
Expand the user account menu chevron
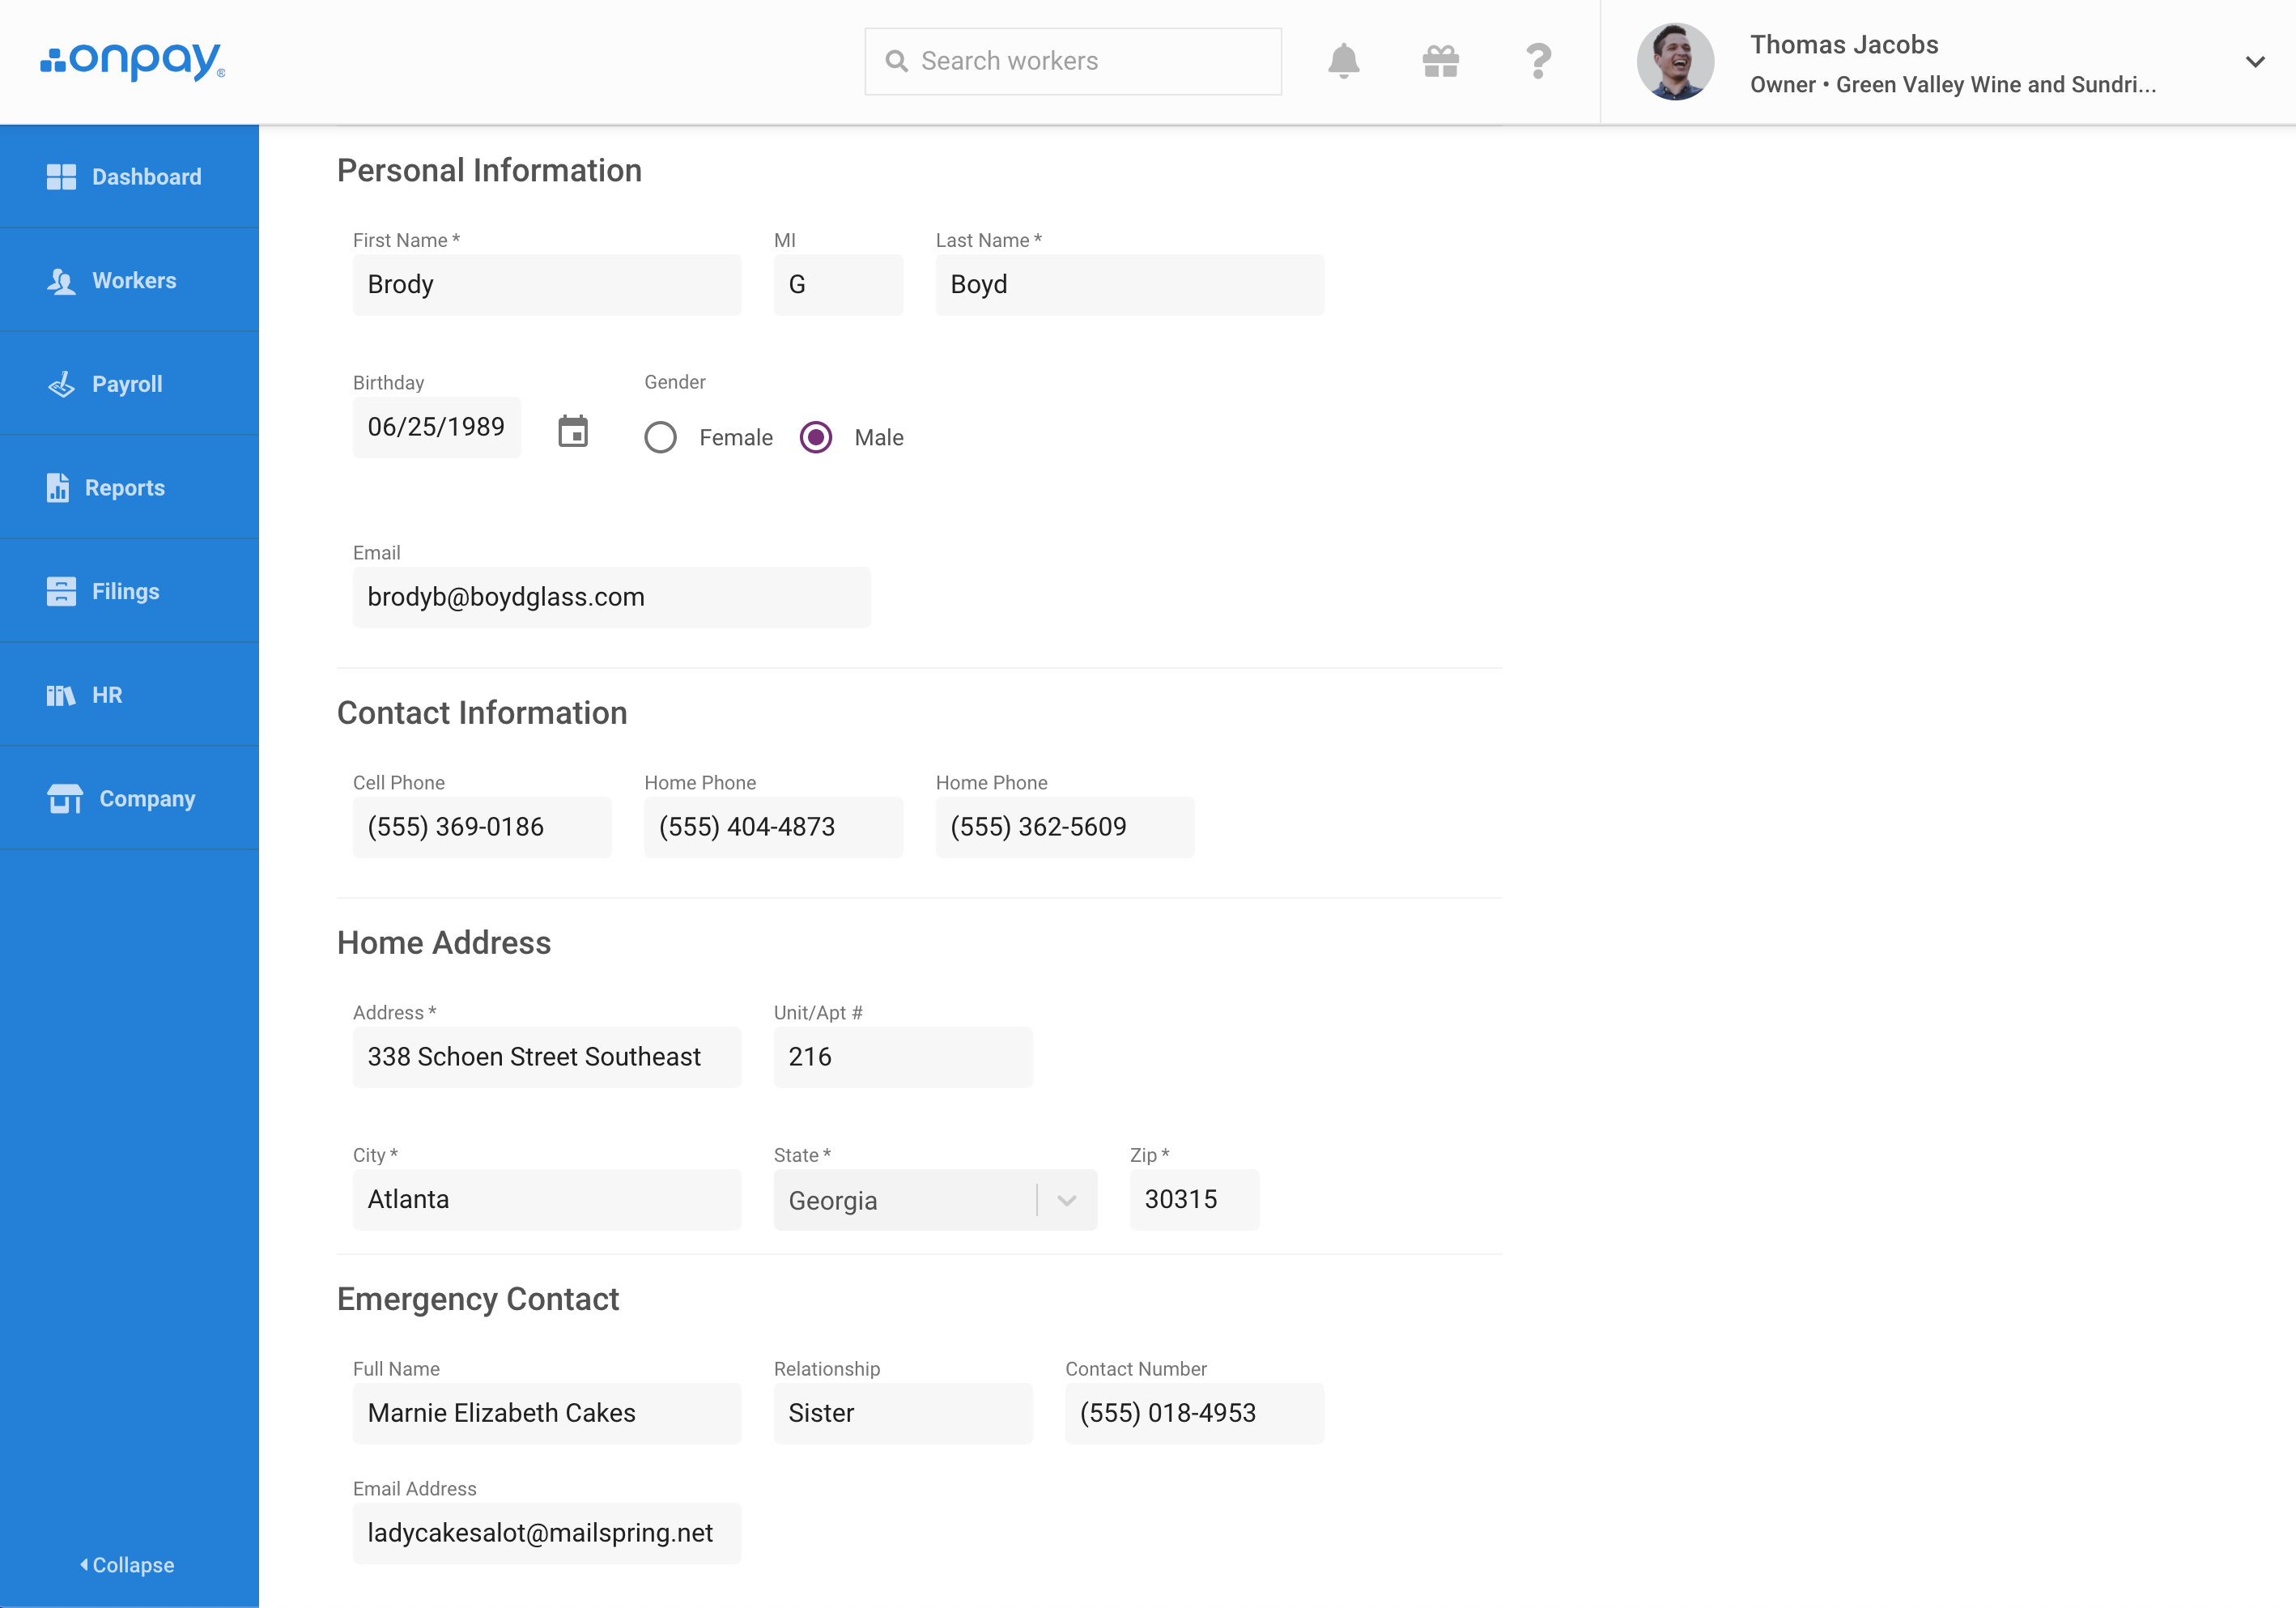point(2255,61)
